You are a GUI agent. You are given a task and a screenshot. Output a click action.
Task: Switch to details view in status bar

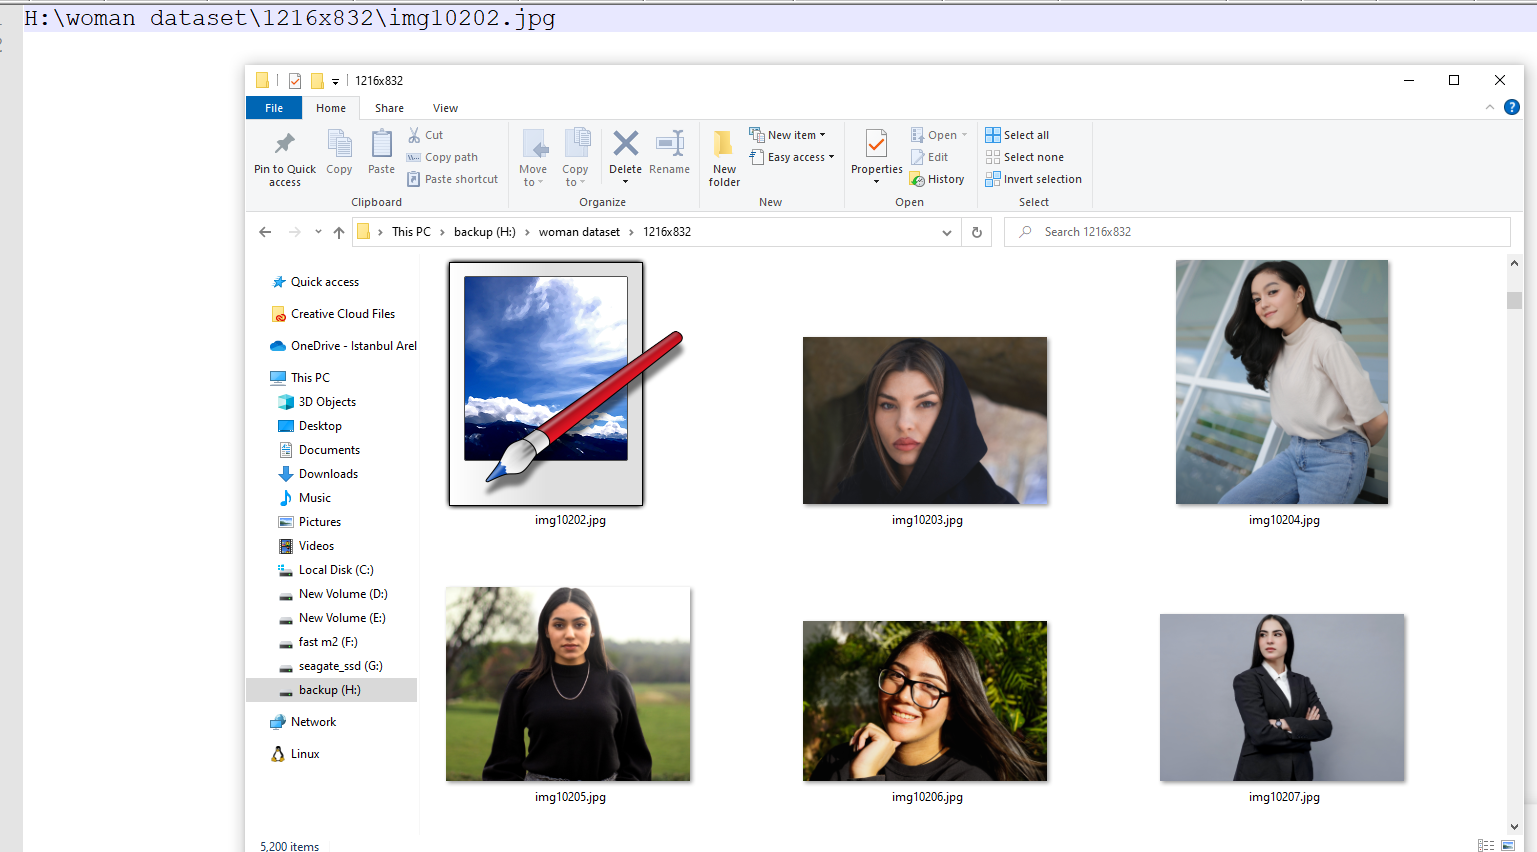coord(1486,845)
